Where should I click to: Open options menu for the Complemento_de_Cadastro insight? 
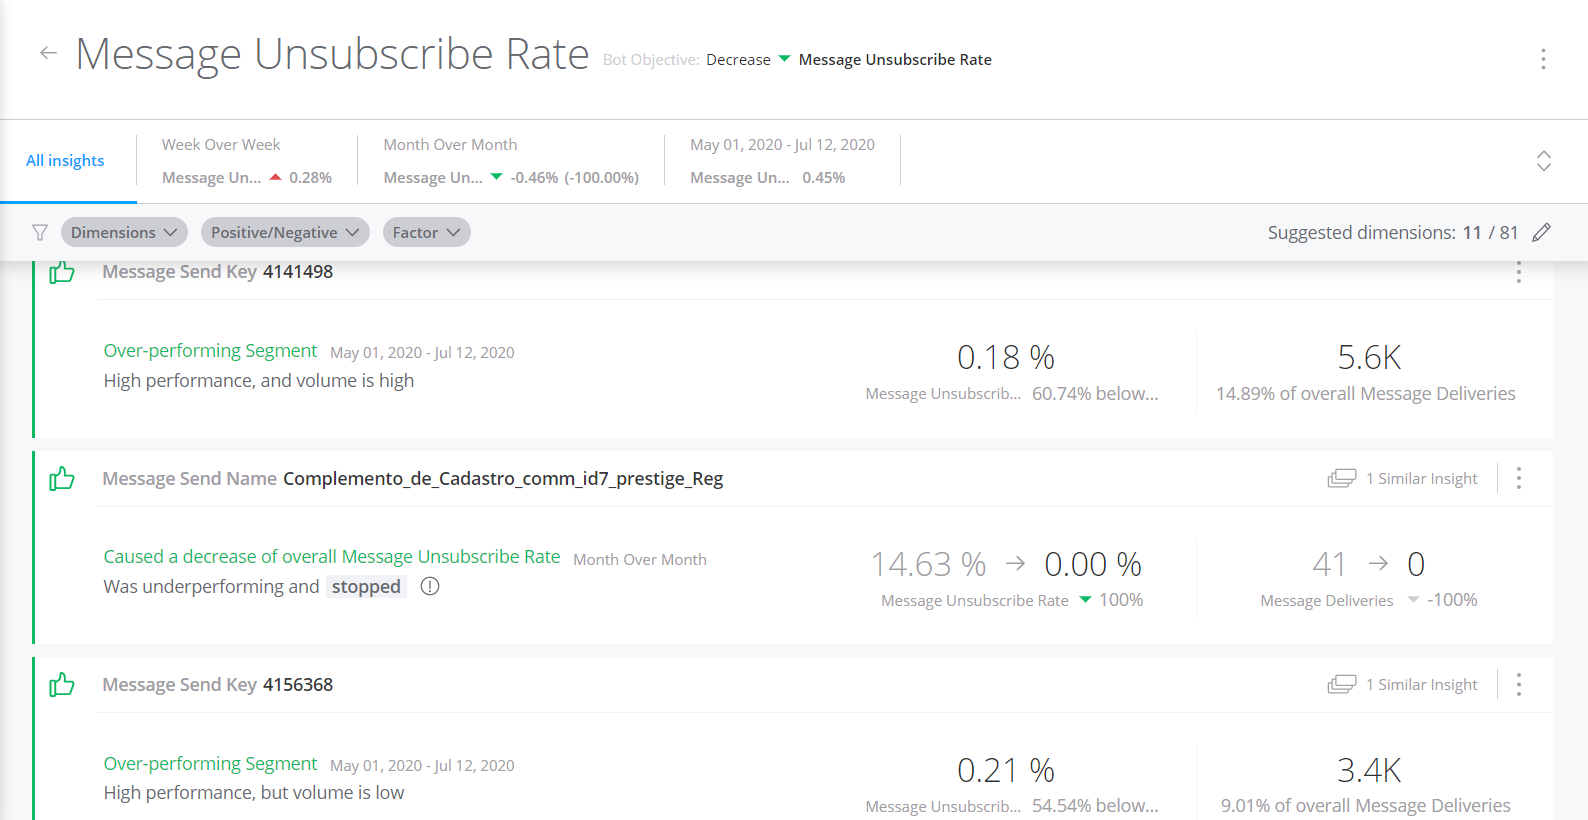1518,478
